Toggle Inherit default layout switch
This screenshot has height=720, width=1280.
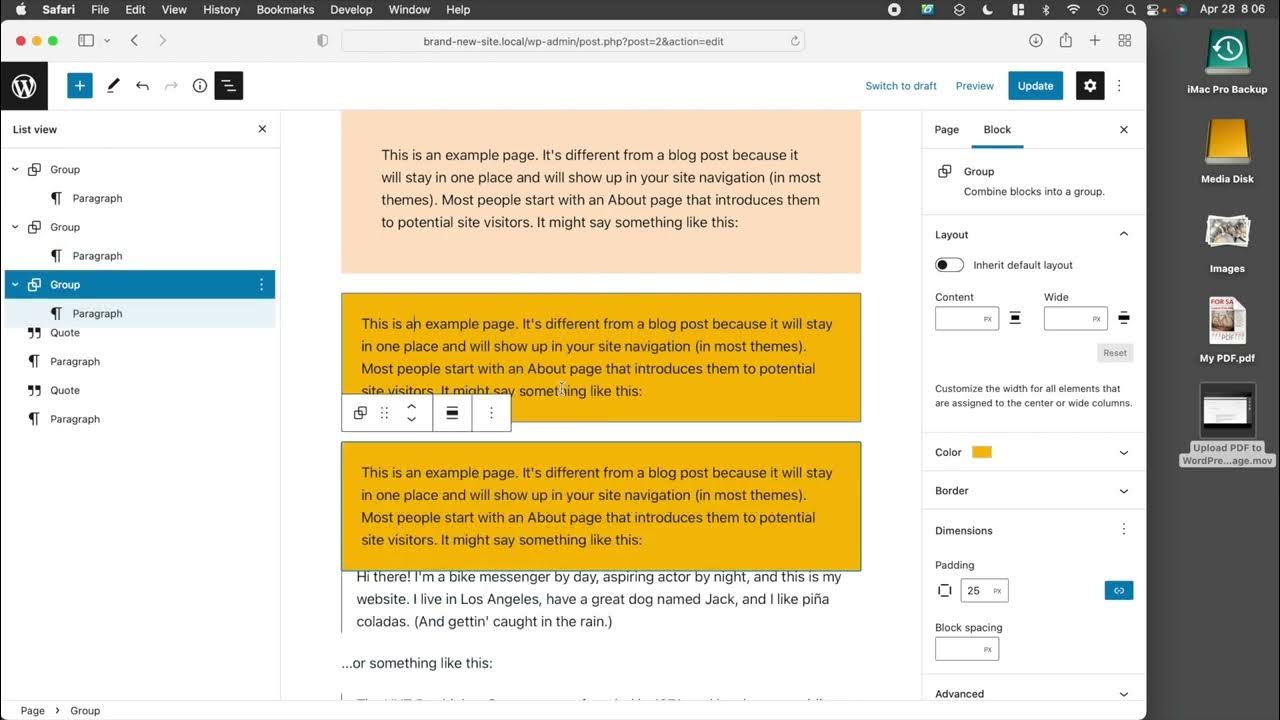point(949,265)
